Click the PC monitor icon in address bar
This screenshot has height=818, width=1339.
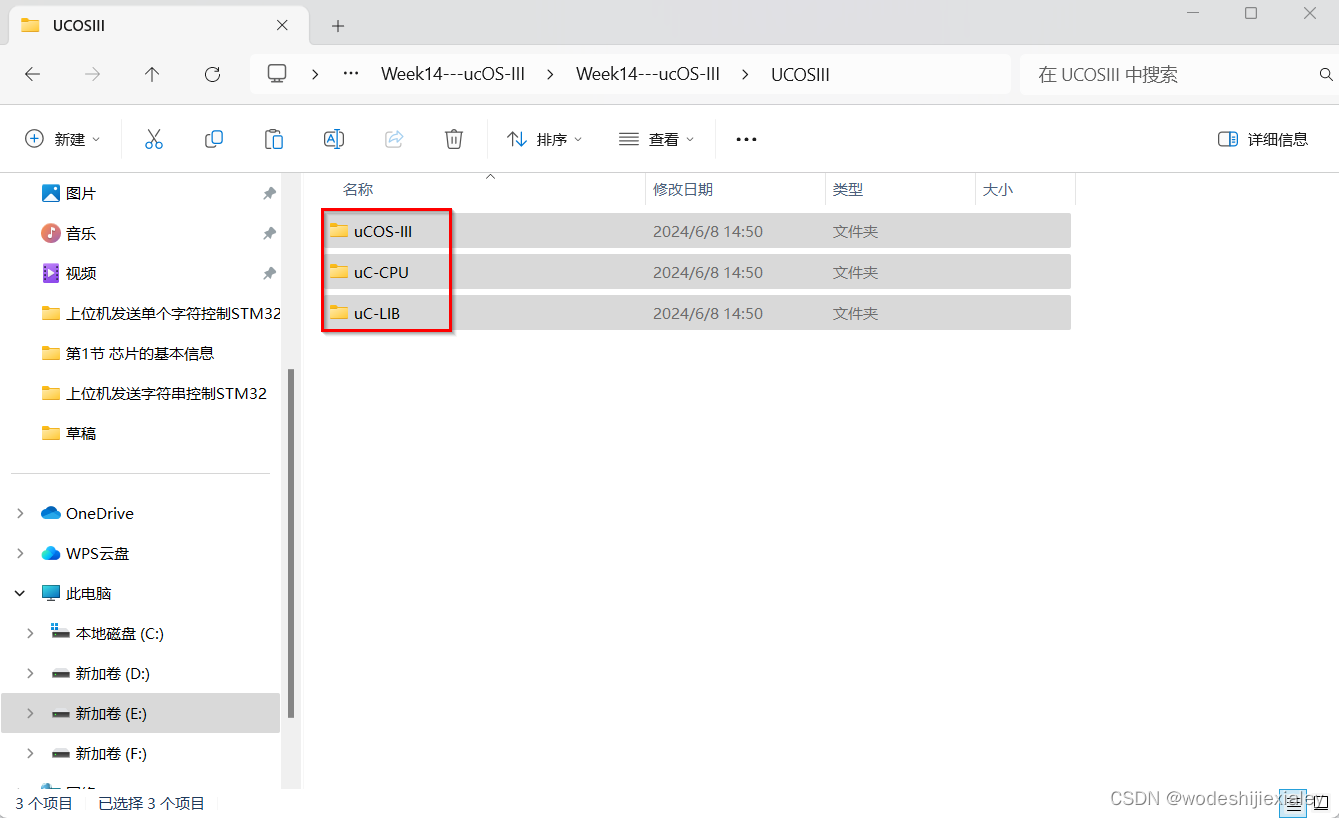point(277,74)
